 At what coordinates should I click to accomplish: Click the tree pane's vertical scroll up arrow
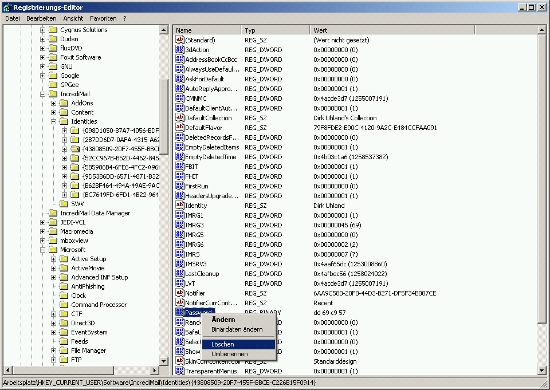coord(164,30)
